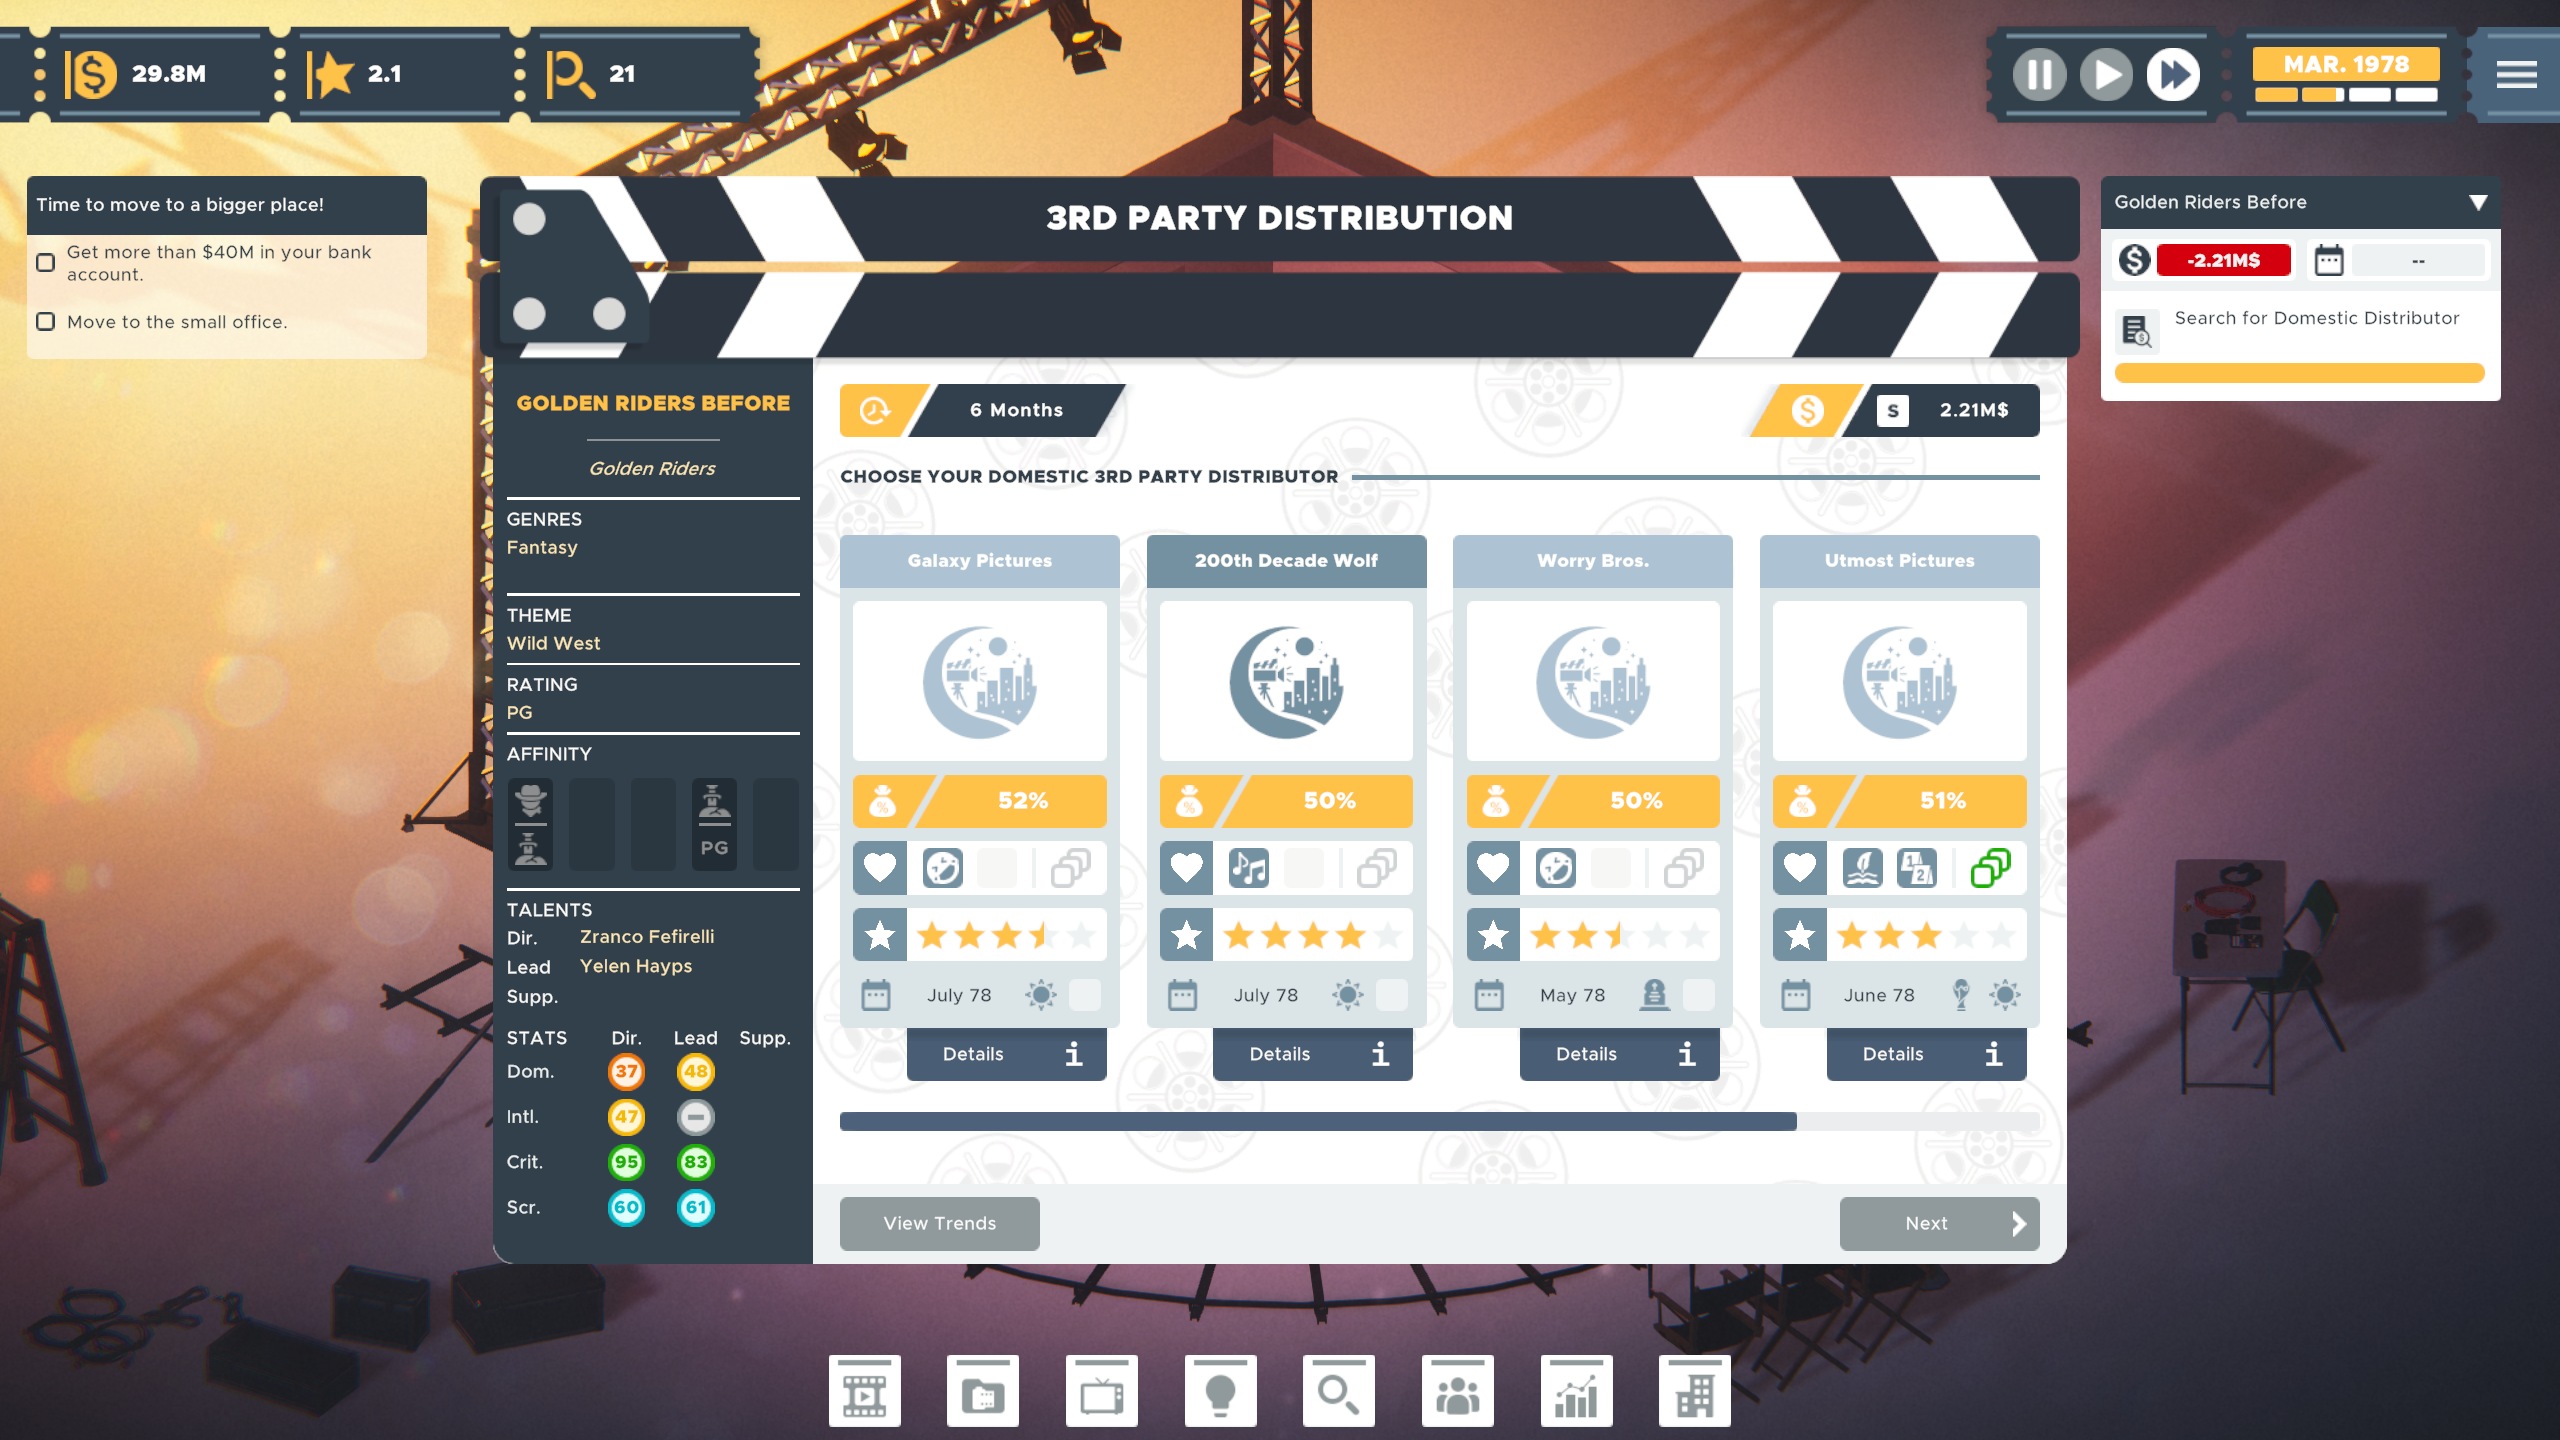Open the television icon in bottom toolbar

[x=1101, y=1392]
